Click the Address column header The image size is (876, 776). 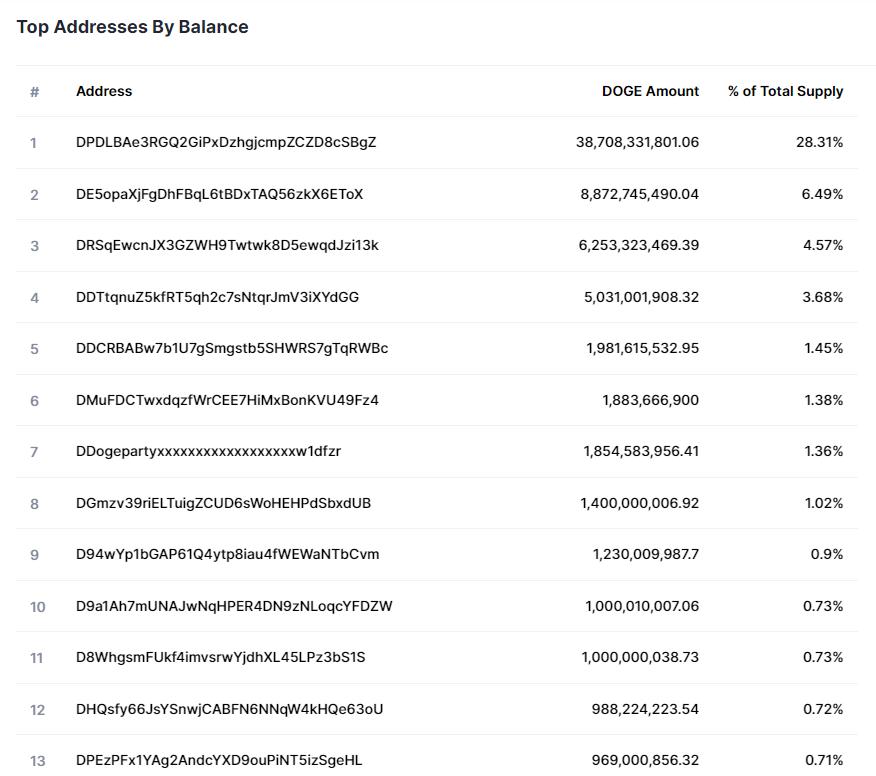pos(104,91)
